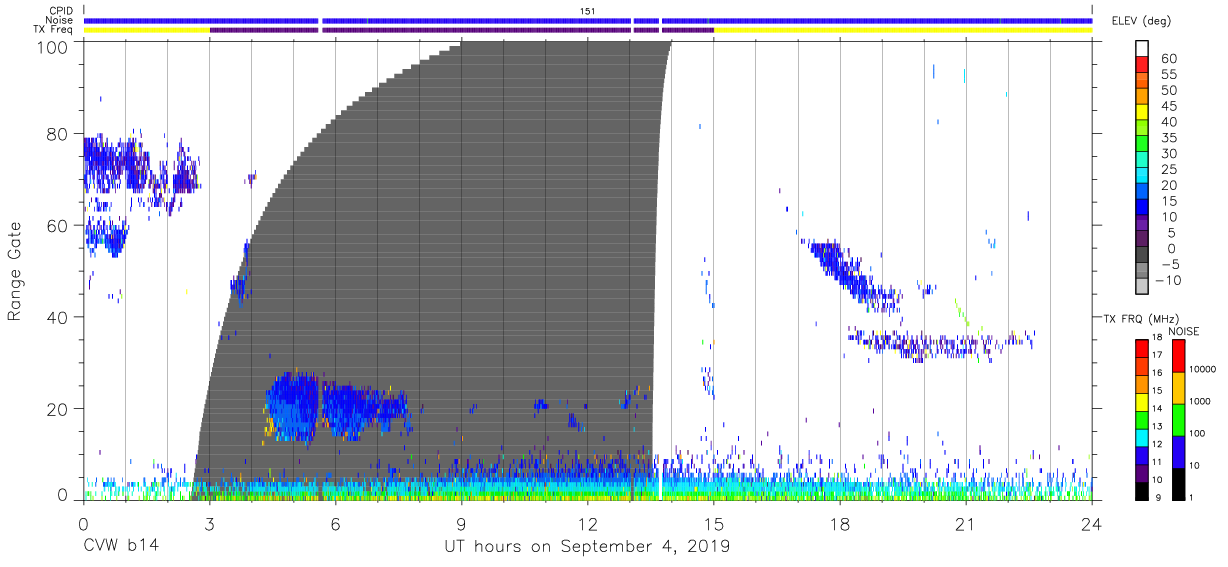Pick the yellow 40–45 degree elevation swatch
The width and height of the screenshot is (1228, 567).
tap(1142, 112)
